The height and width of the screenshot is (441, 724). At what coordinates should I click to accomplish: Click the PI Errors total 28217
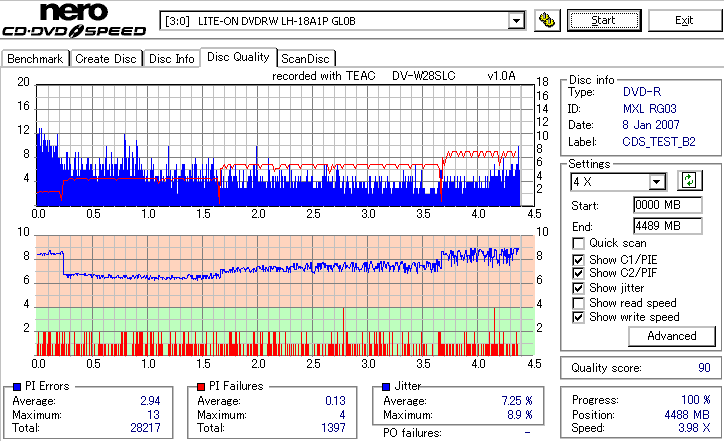(145, 428)
